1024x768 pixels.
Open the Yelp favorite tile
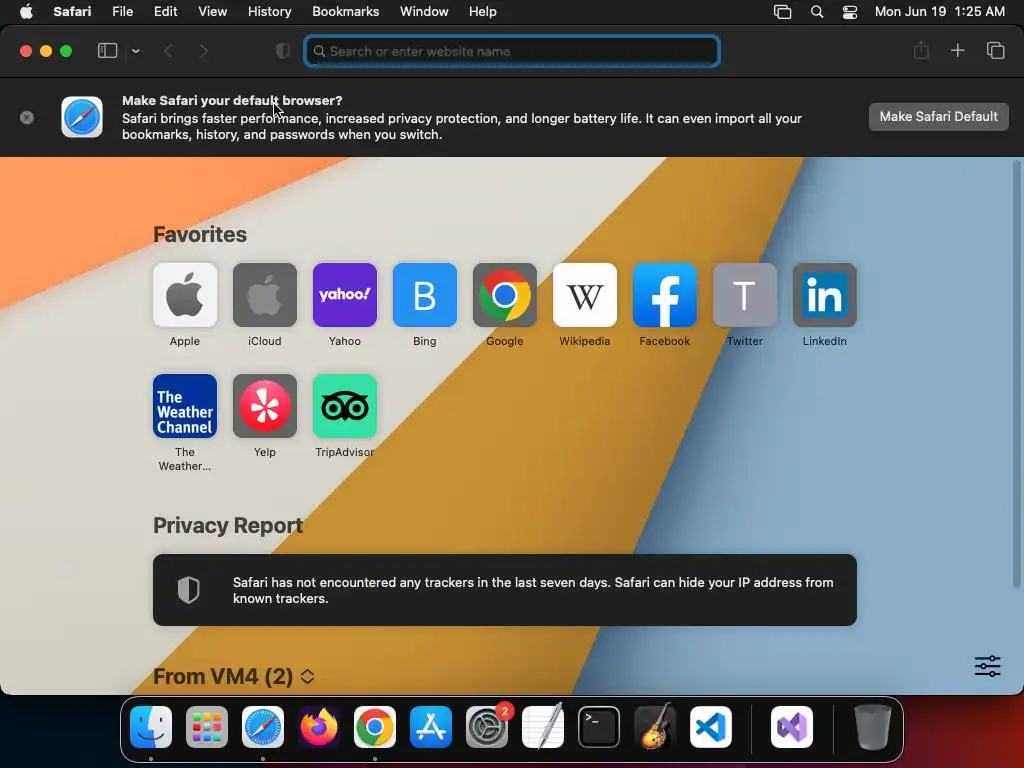264,406
